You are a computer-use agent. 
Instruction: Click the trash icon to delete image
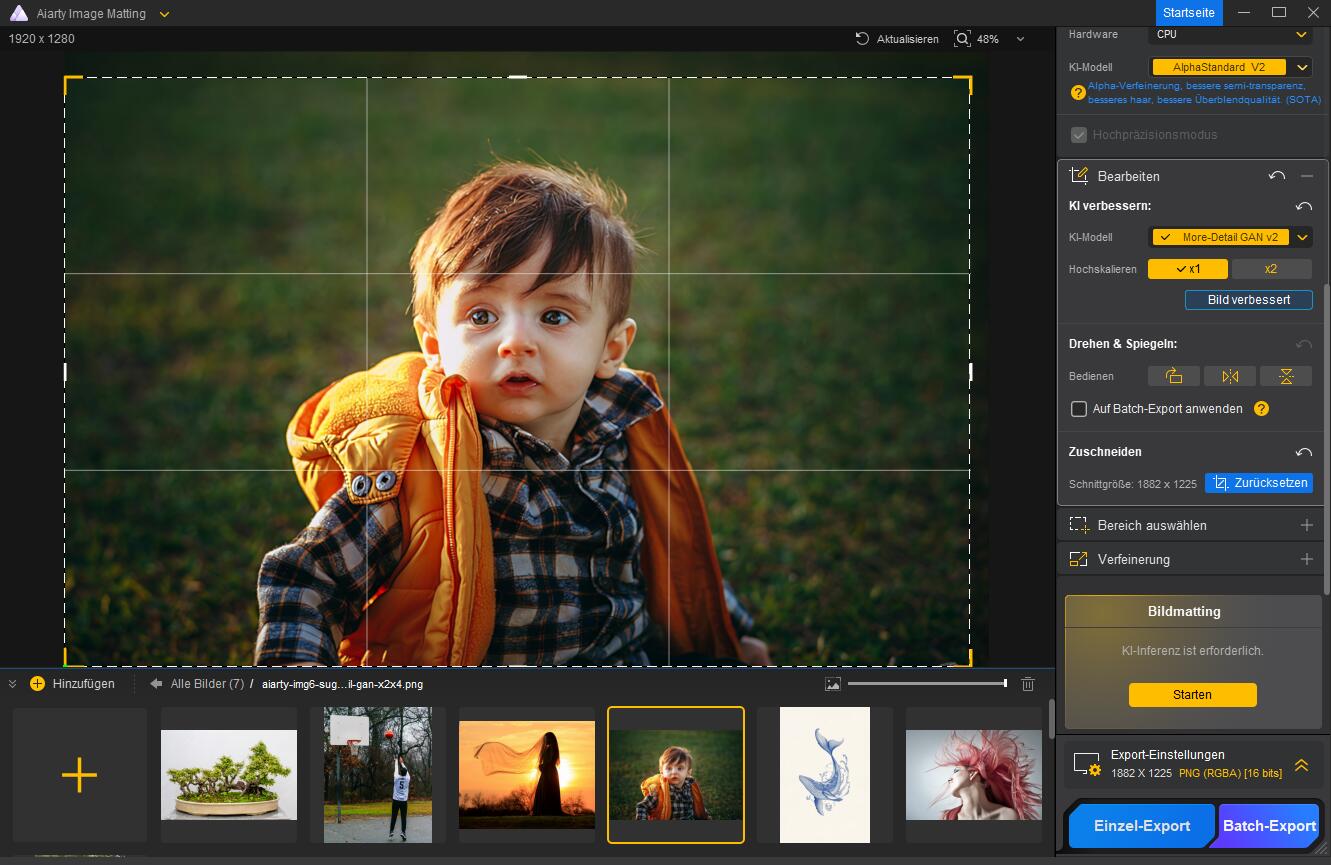1028,684
